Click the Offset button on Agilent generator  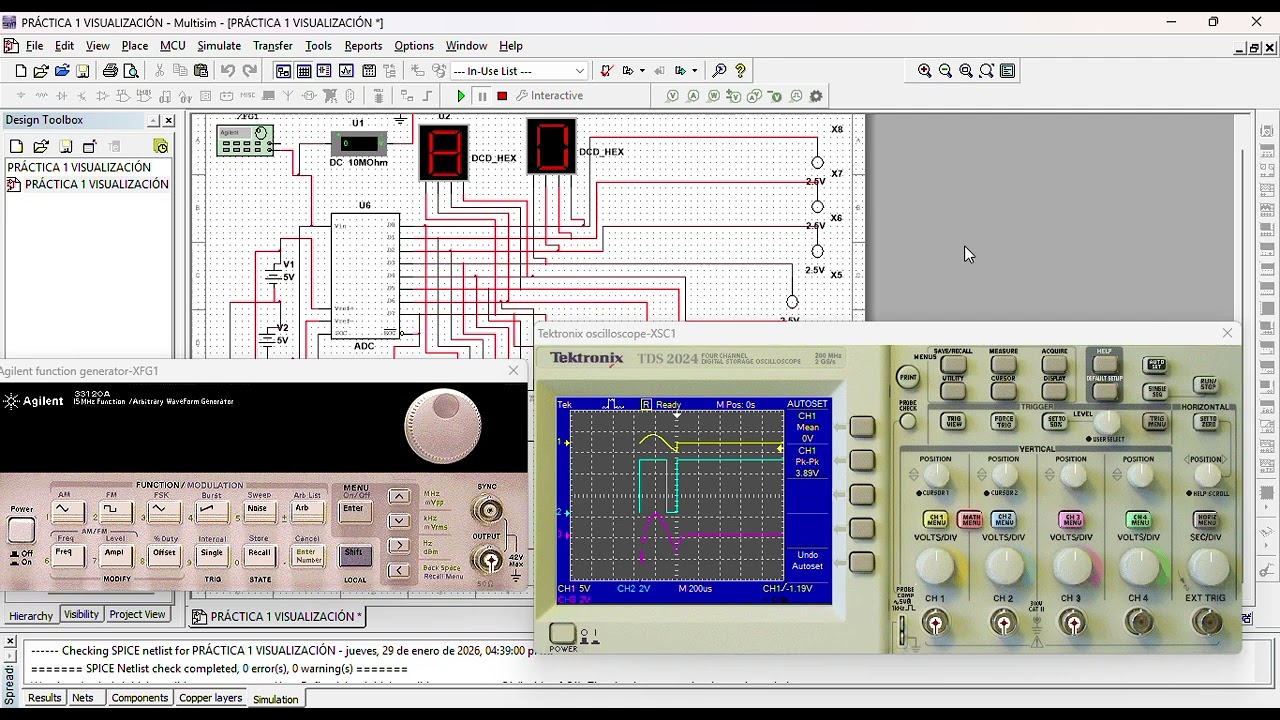164,554
